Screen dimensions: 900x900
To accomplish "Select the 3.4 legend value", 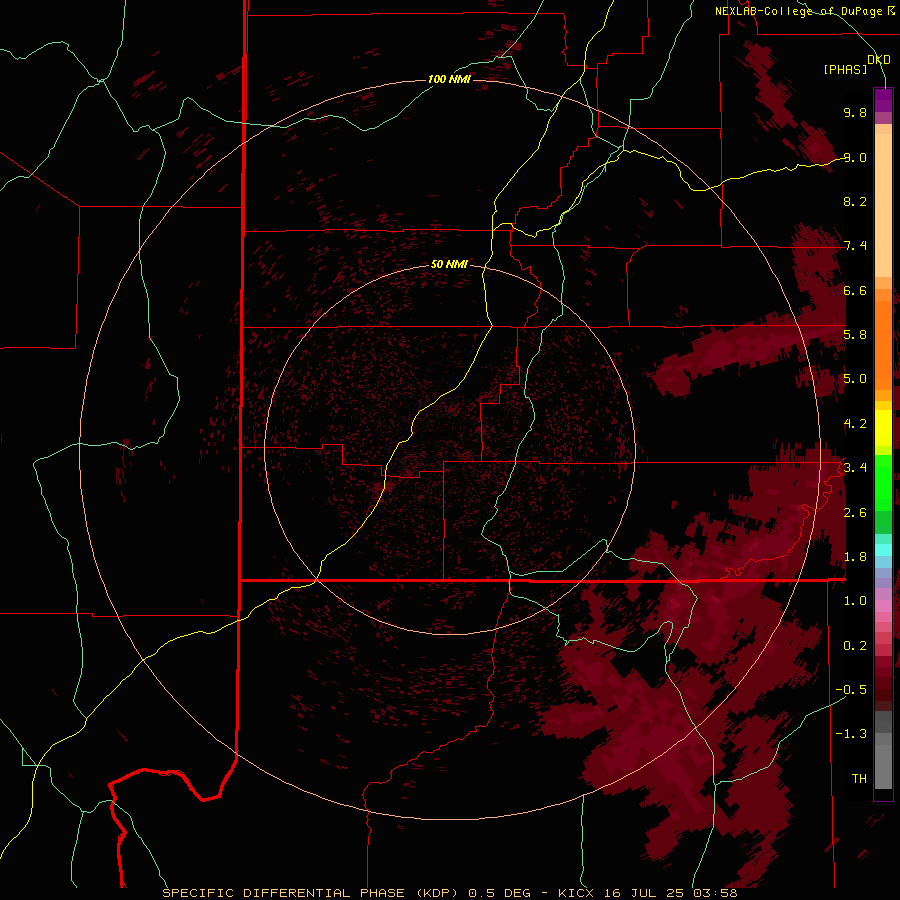I will click(855, 468).
